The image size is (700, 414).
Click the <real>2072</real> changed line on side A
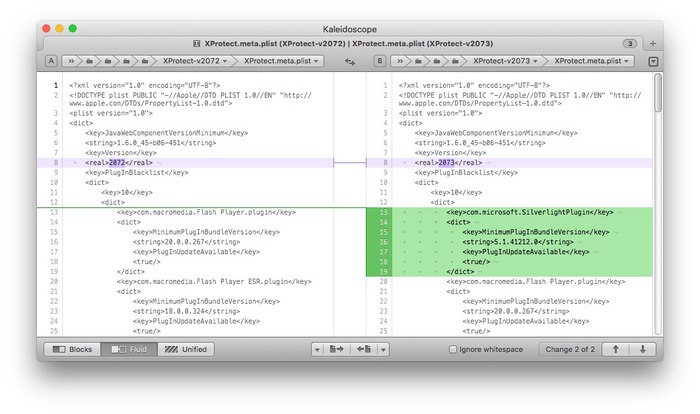(185, 163)
